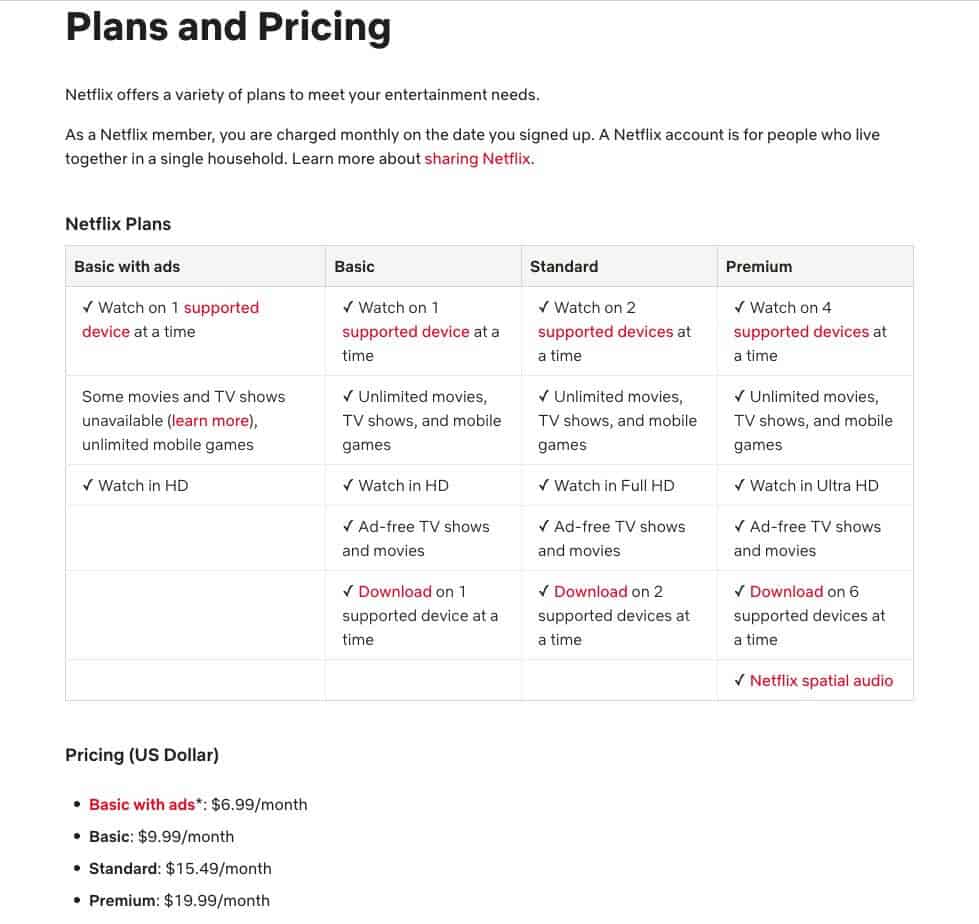Open supported devices link under Standard plan

tap(606, 332)
